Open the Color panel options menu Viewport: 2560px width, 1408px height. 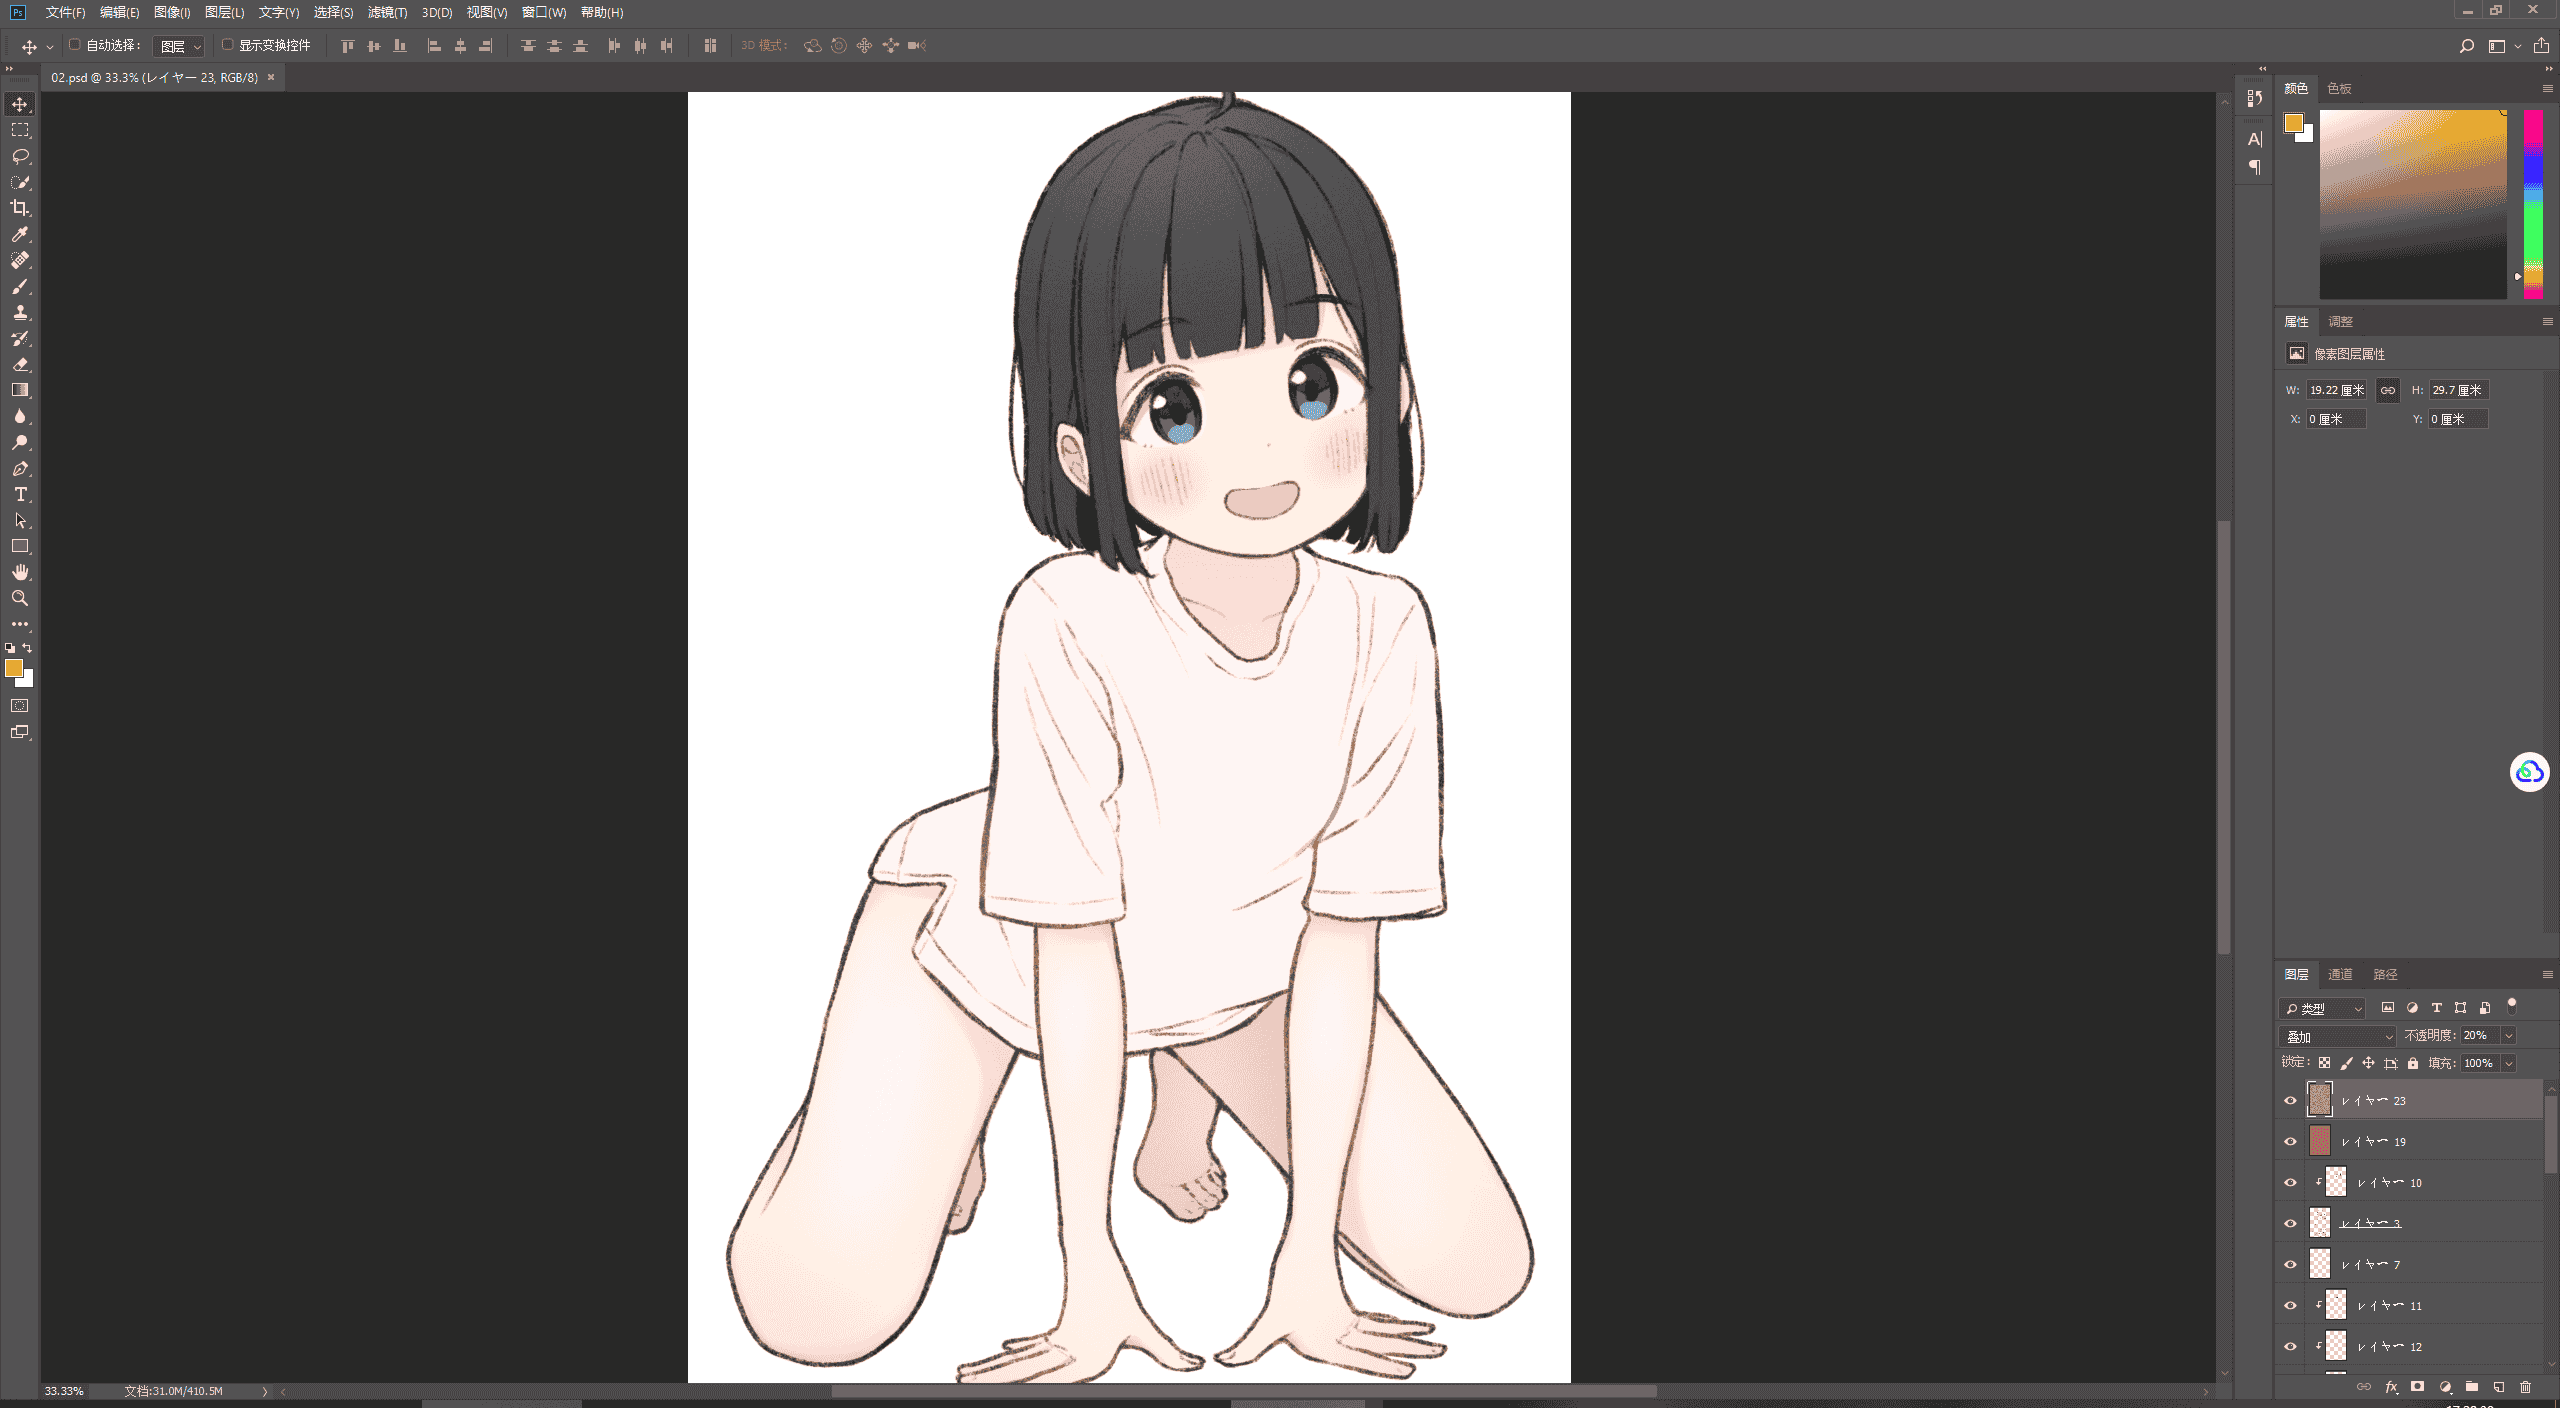2547,88
